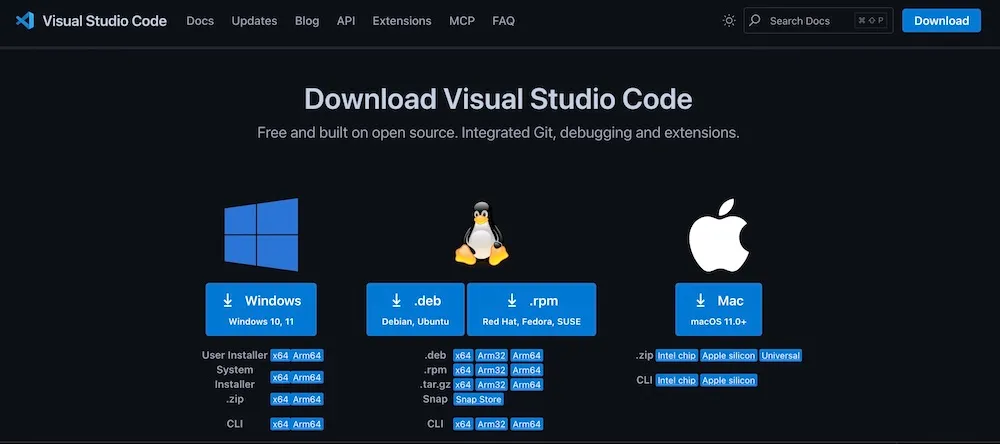Download the .deb package for Debian, Ubuntu
This screenshot has height=444, width=1000.
(415, 308)
